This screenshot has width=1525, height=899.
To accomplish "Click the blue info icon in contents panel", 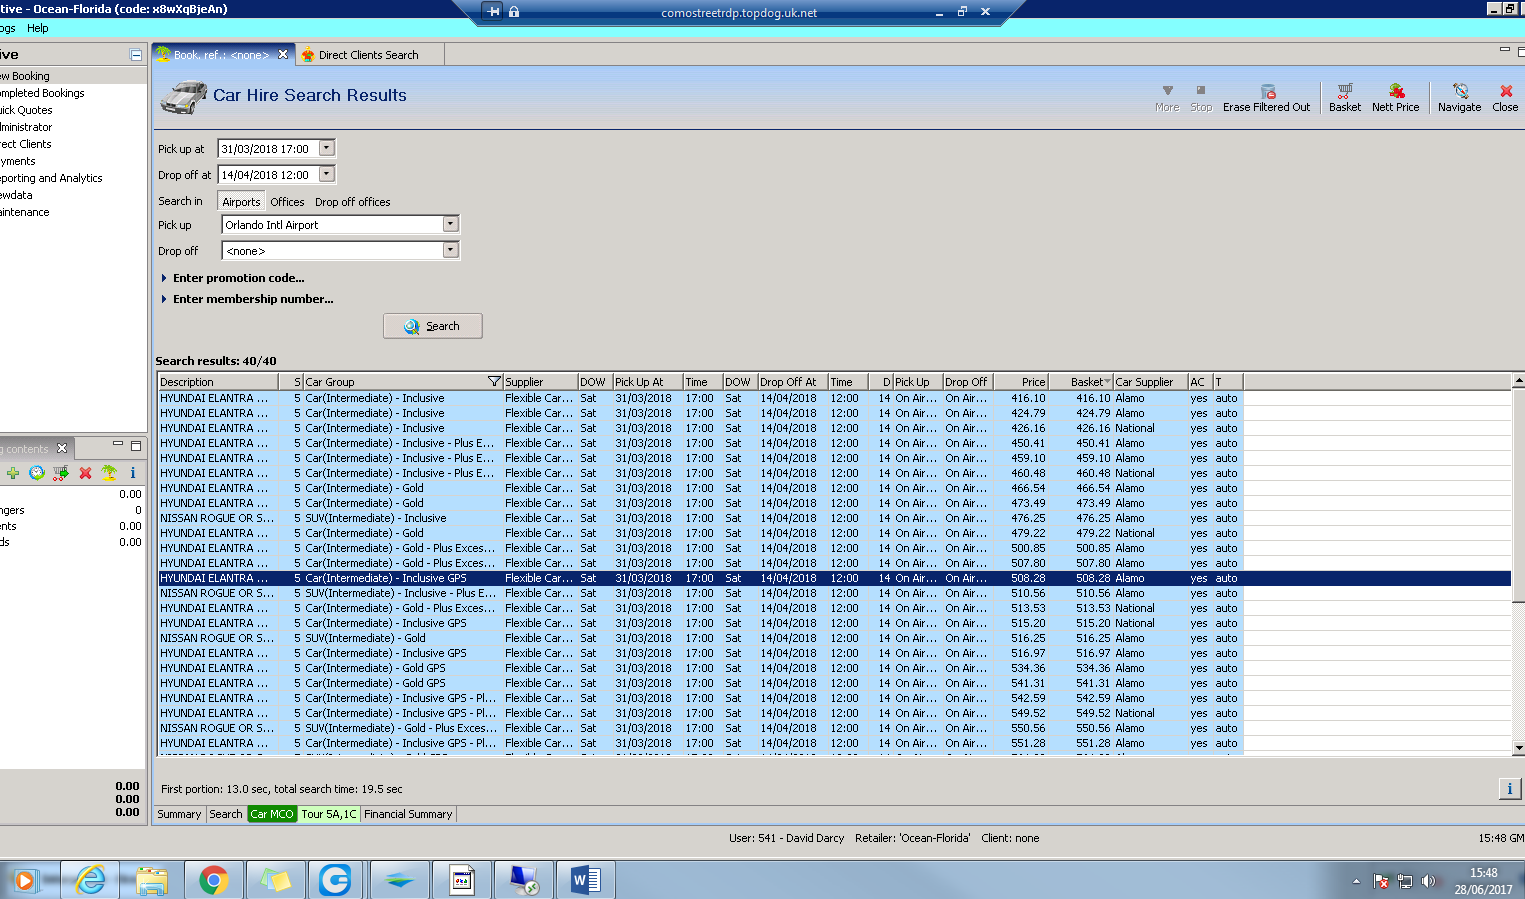I will (133, 473).
